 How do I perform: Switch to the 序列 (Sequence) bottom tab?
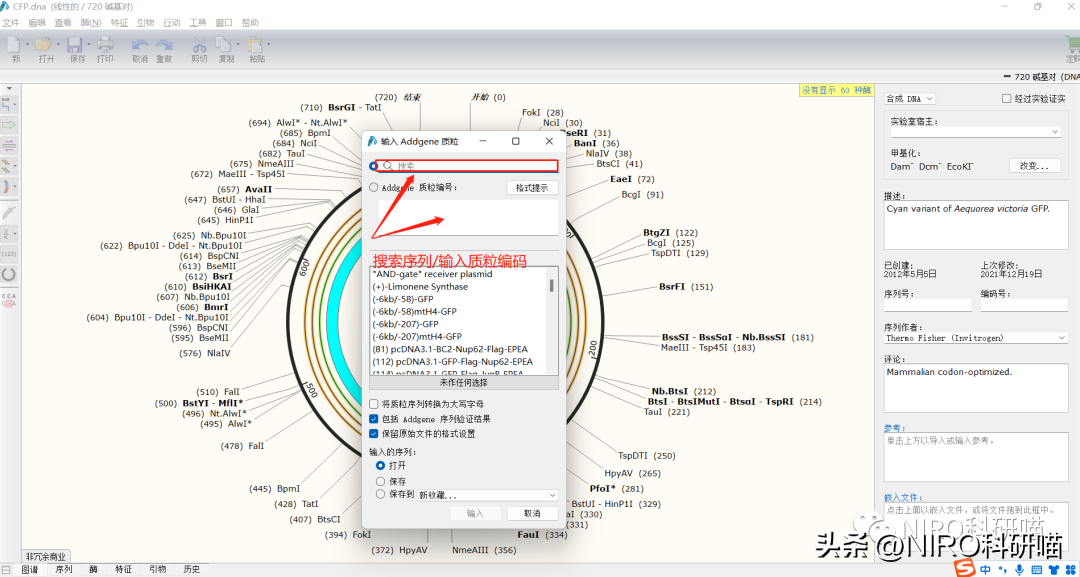63,569
